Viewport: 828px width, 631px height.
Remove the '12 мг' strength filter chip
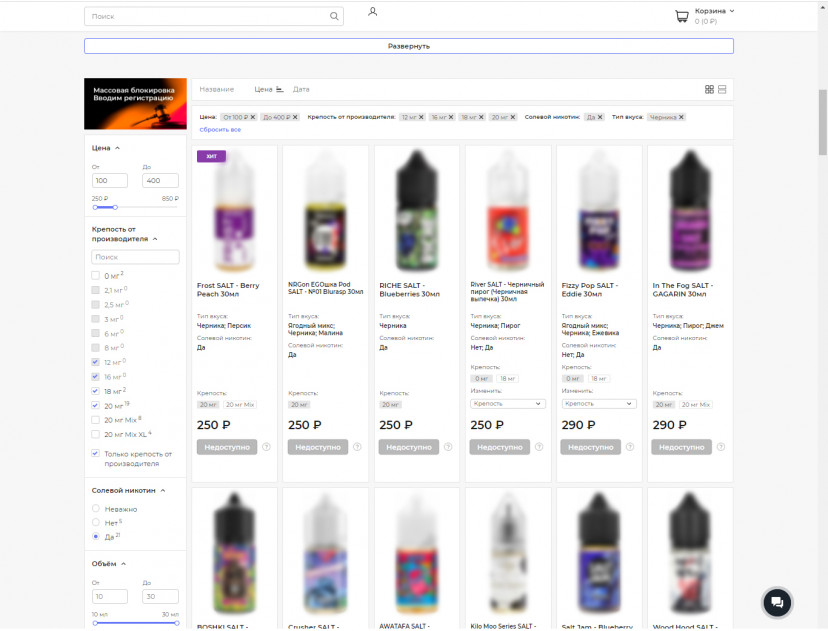coord(421,117)
